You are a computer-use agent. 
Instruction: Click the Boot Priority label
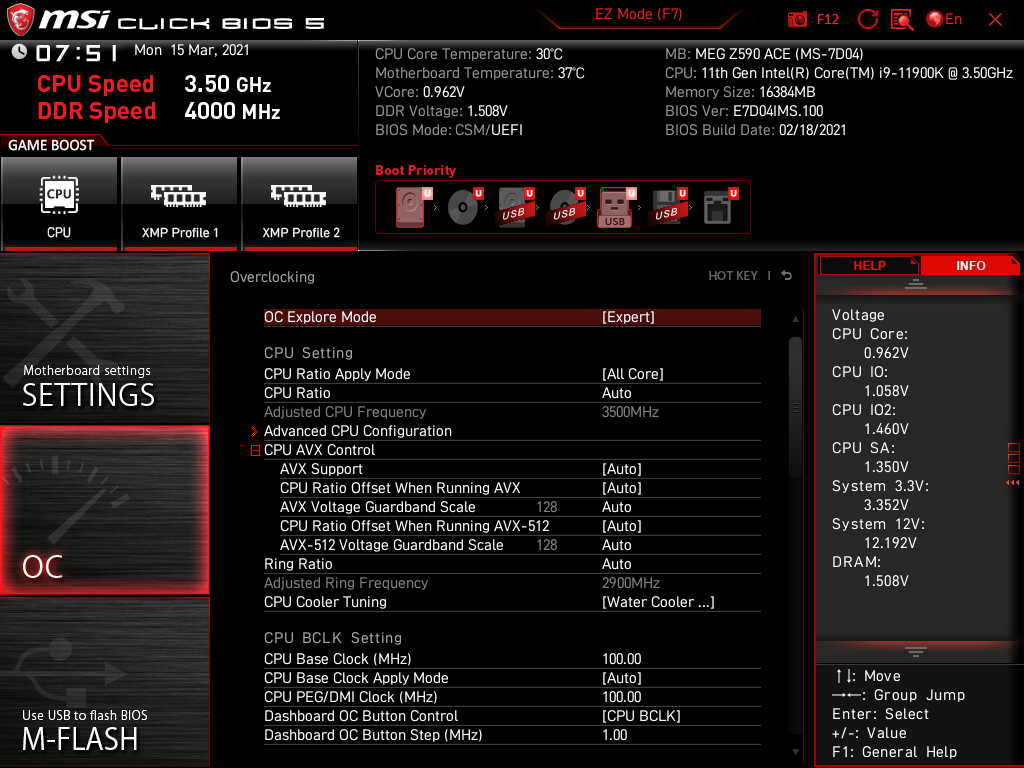pyautogui.click(x=415, y=170)
